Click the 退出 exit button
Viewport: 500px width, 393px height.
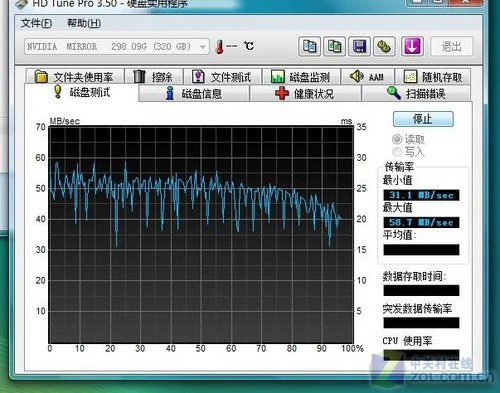point(452,46)
